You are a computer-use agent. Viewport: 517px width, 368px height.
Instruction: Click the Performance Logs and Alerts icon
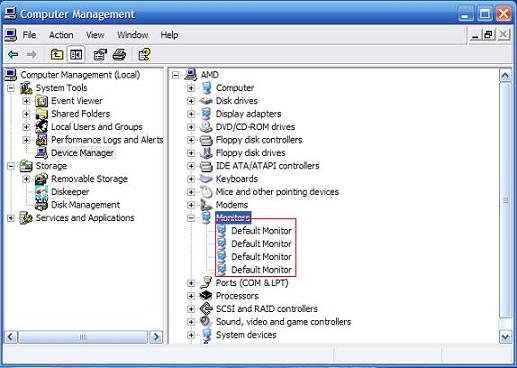tap(42, 140)
